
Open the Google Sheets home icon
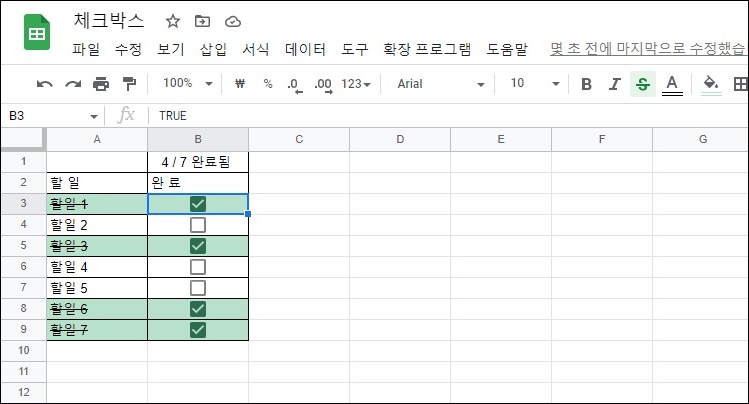[37, 32]
